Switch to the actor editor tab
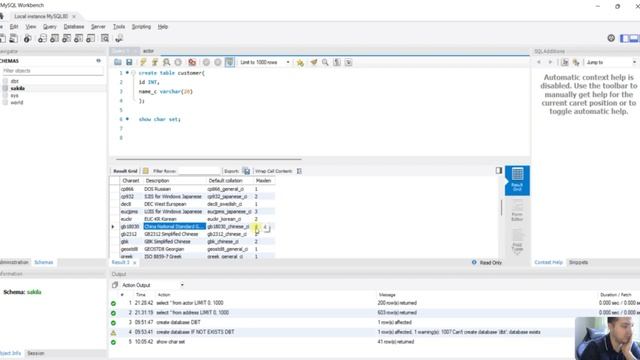 (x=148, y=51)
